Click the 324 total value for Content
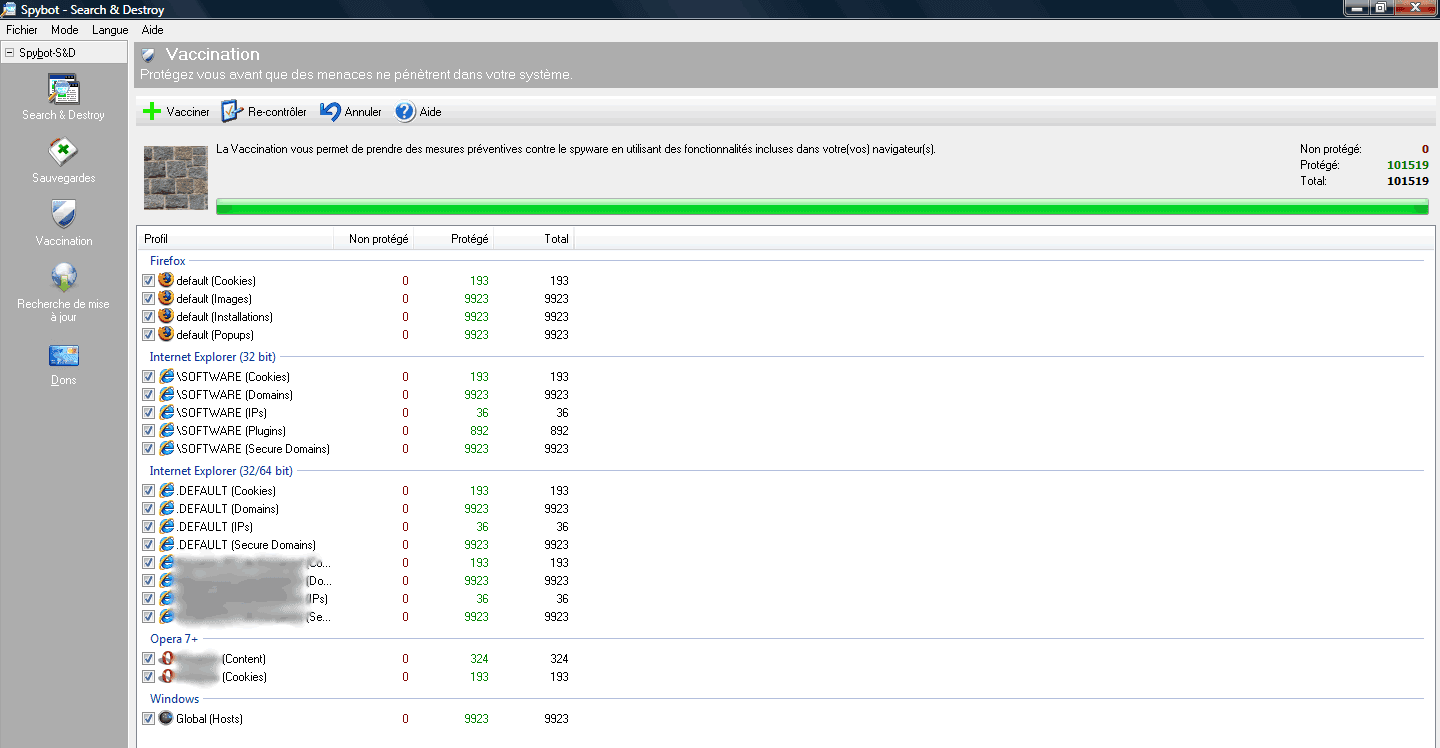 click(559, 659)
